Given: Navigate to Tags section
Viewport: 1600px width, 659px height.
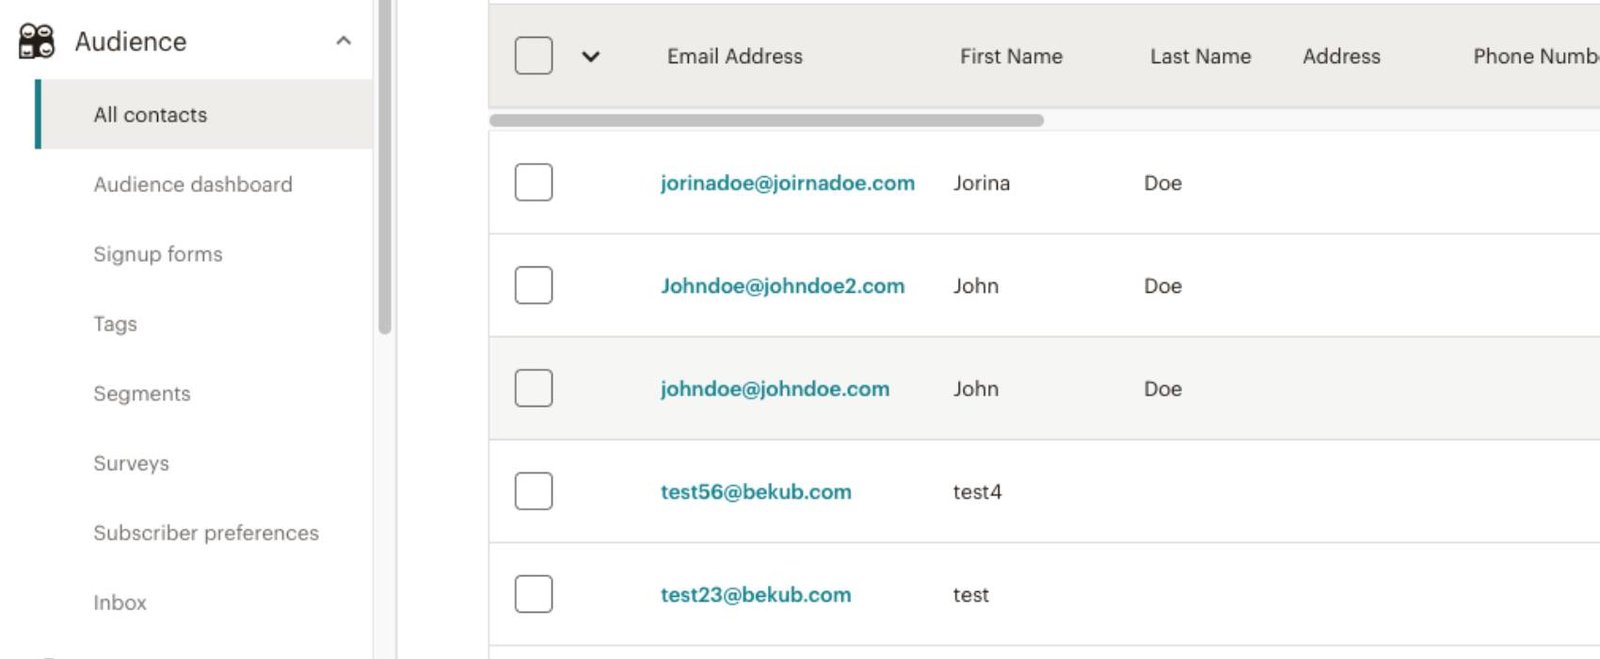Looking at the screenshot, I should tap(115, 324).
